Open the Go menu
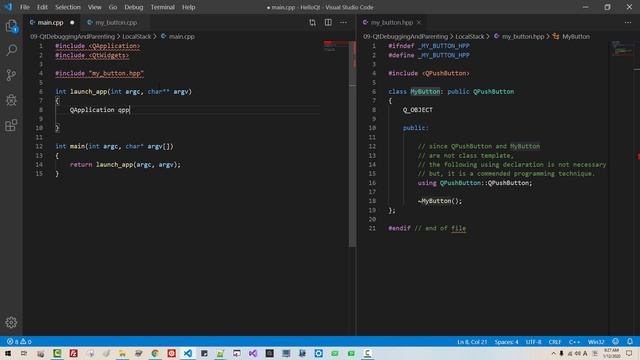 [x=113, y=7]
